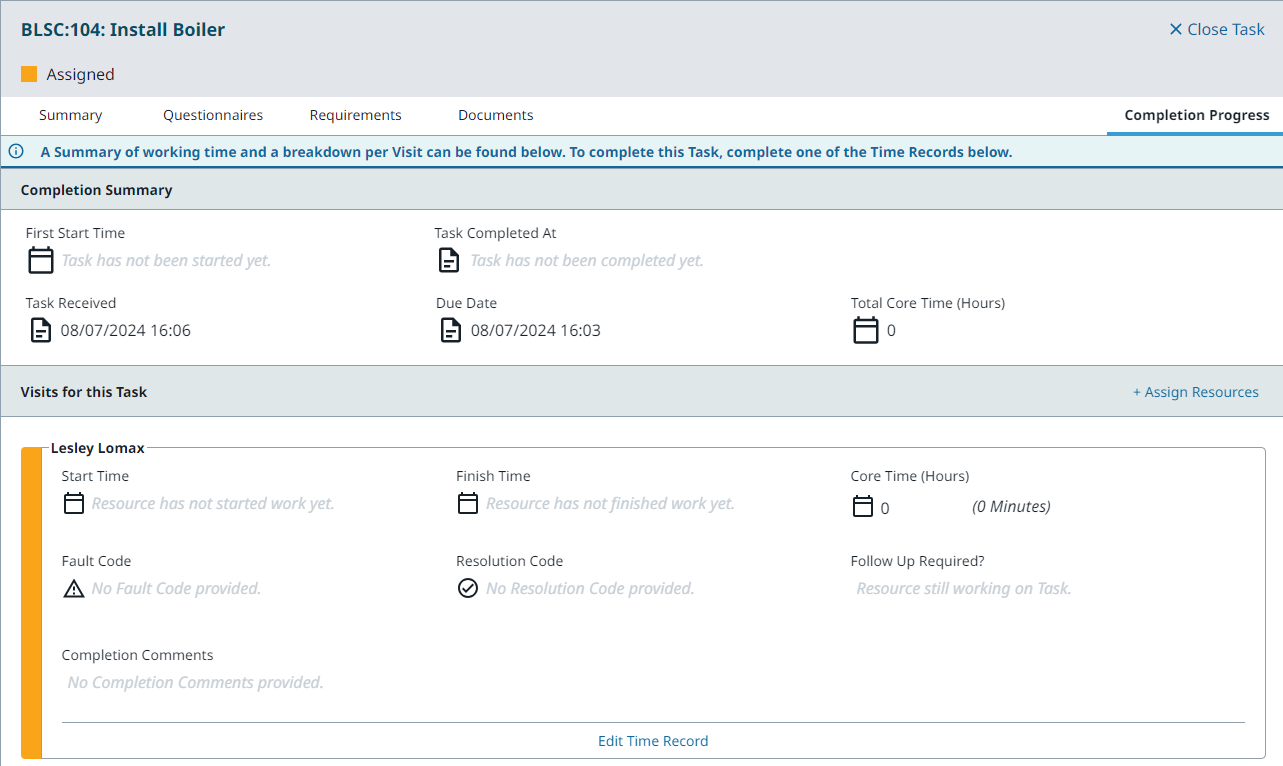Click the Due Date document icon
This screenshot has height=766, width=1283.
coord(451,330)
